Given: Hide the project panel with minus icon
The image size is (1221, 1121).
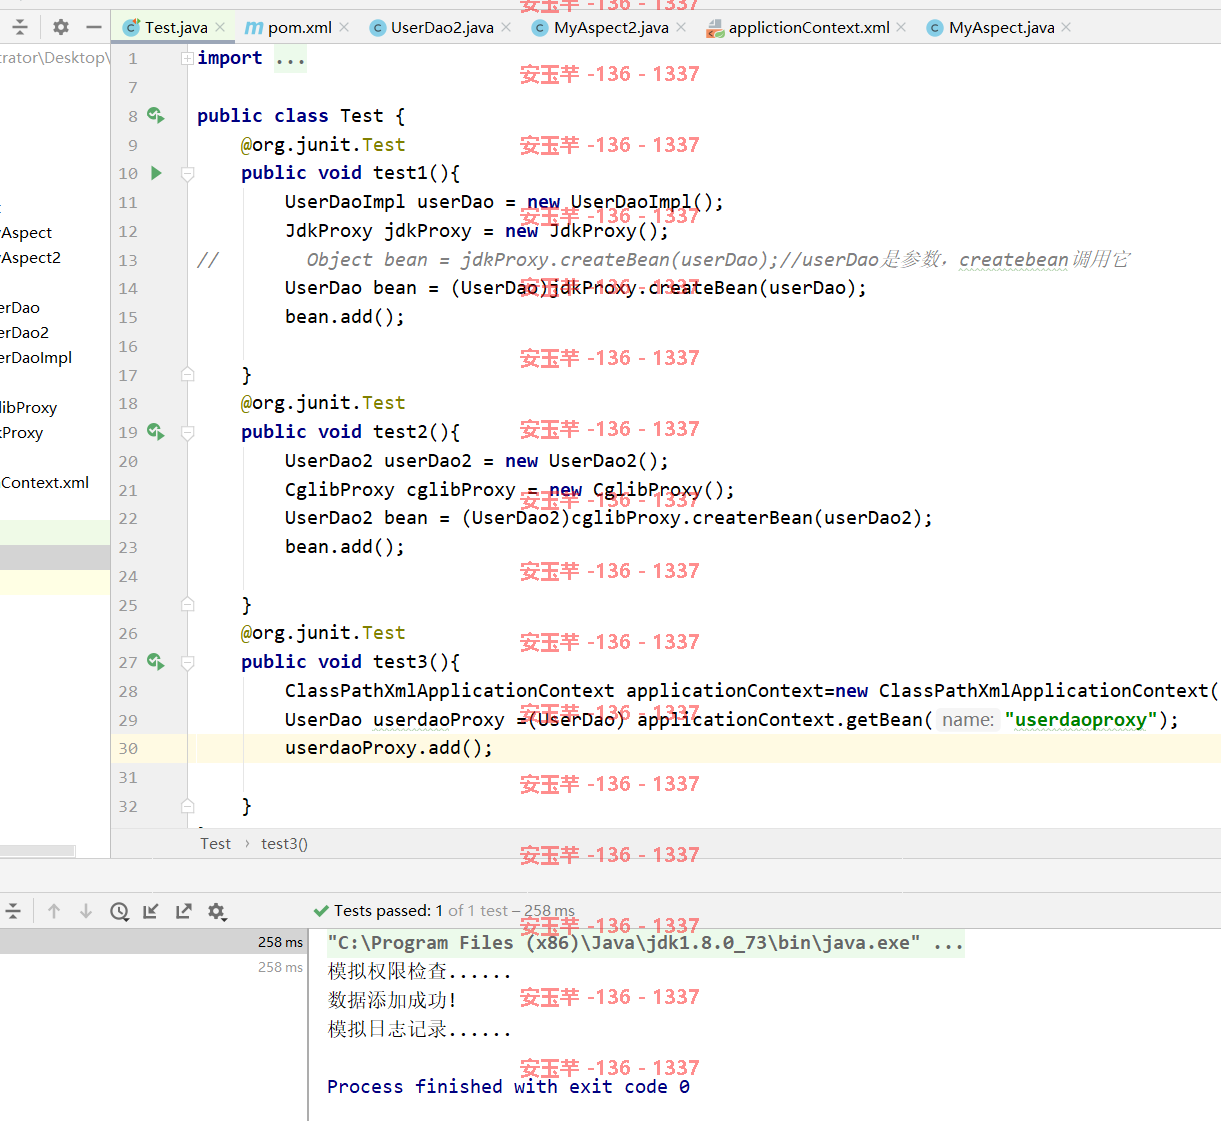Looking at the screenshot, I should [94, 27].
